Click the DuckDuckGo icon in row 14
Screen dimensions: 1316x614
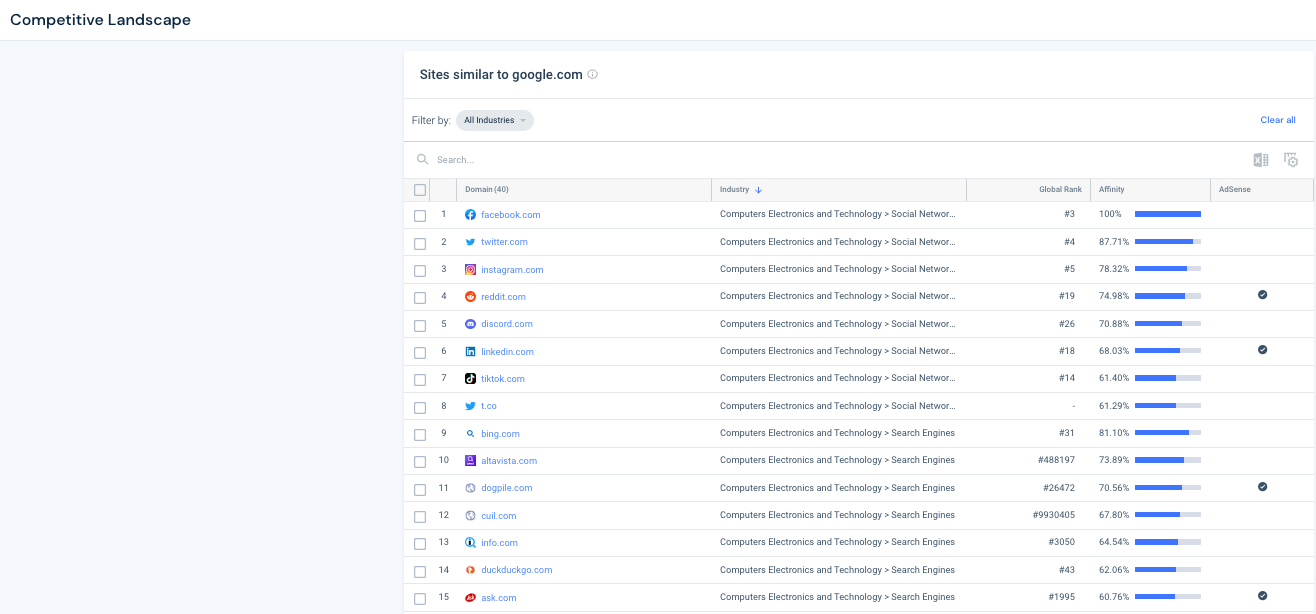470,569
